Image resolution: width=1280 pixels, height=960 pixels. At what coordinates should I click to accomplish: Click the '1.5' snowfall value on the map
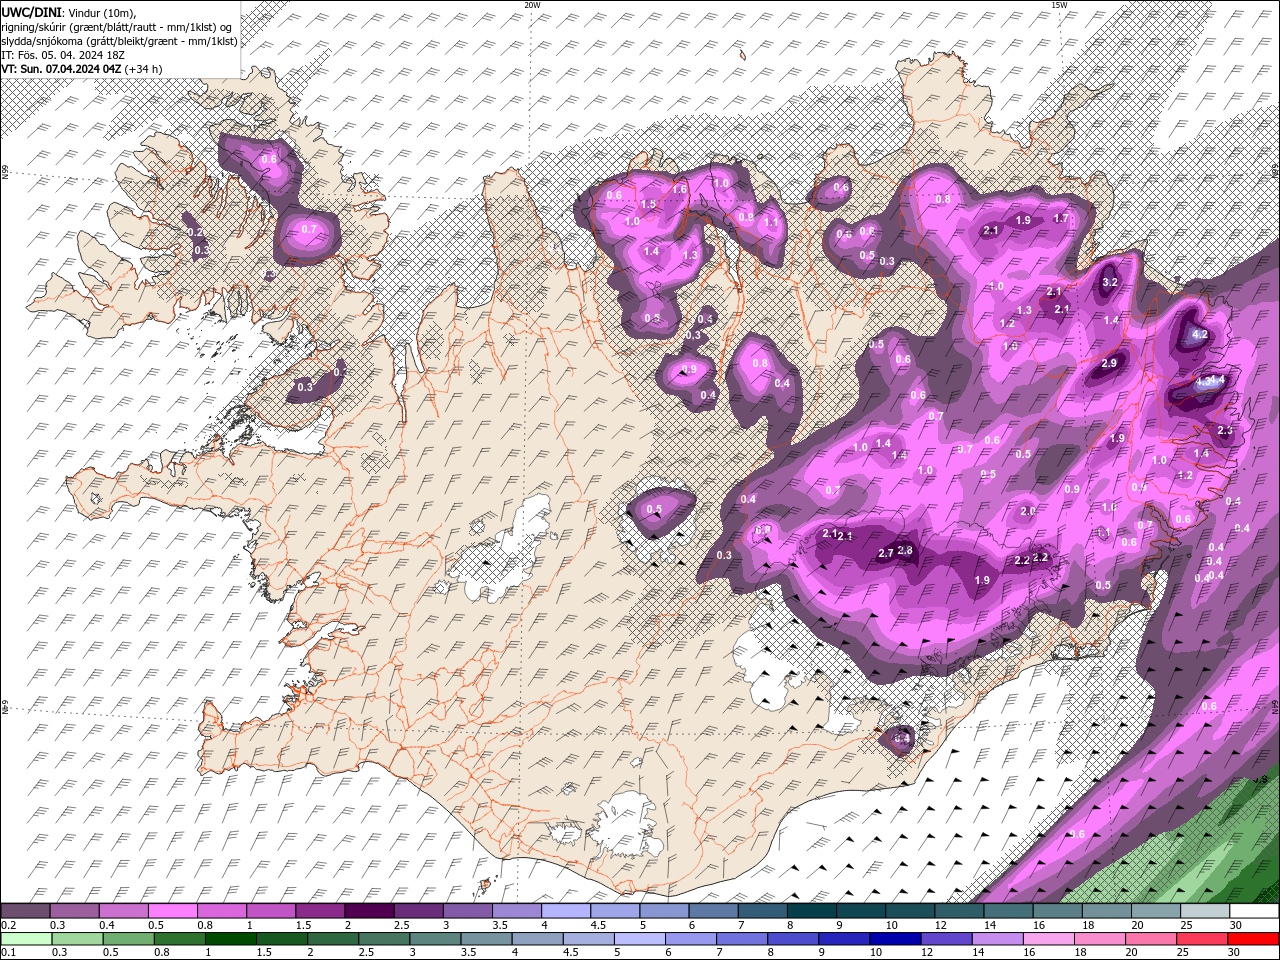point(648,205)
